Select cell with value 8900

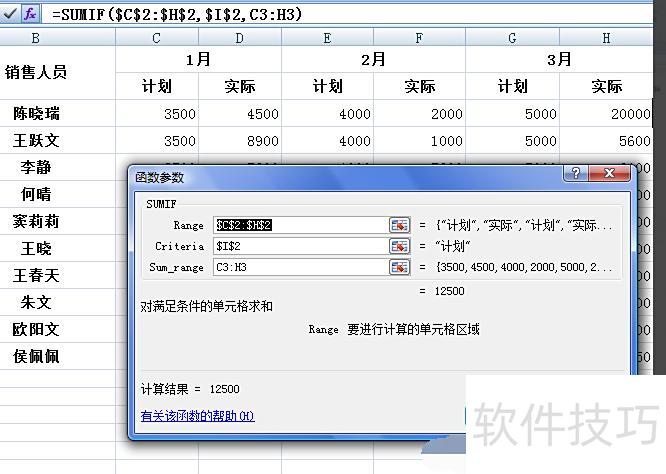pyautogui.click(x=240, y=141)
